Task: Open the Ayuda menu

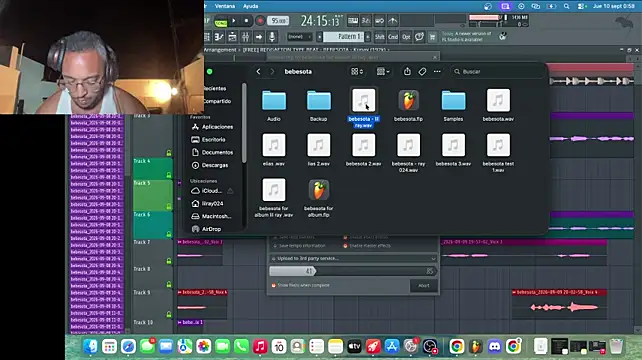Action: pyautogui.click(x=250, y=6)
